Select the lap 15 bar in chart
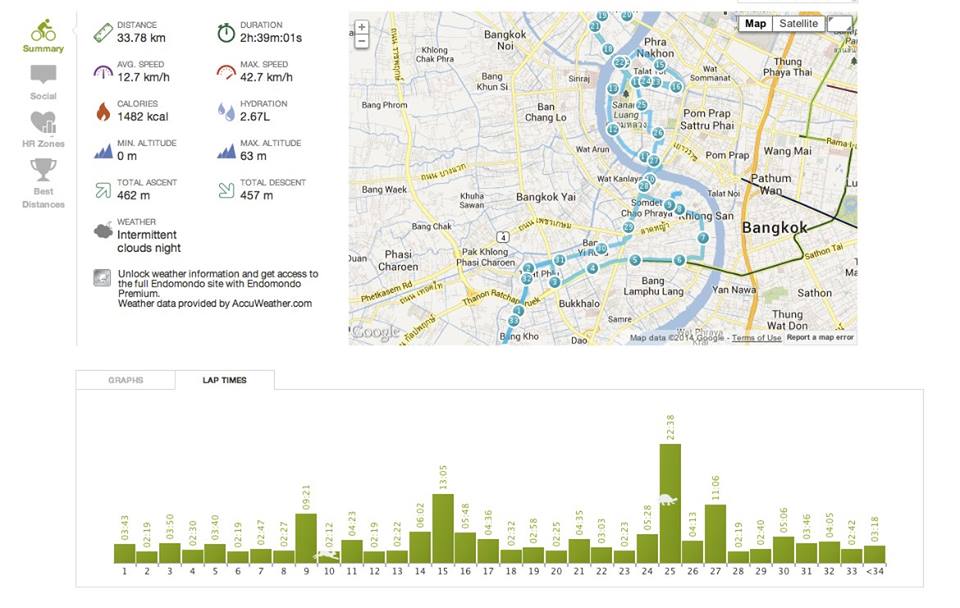 point(443,528)
